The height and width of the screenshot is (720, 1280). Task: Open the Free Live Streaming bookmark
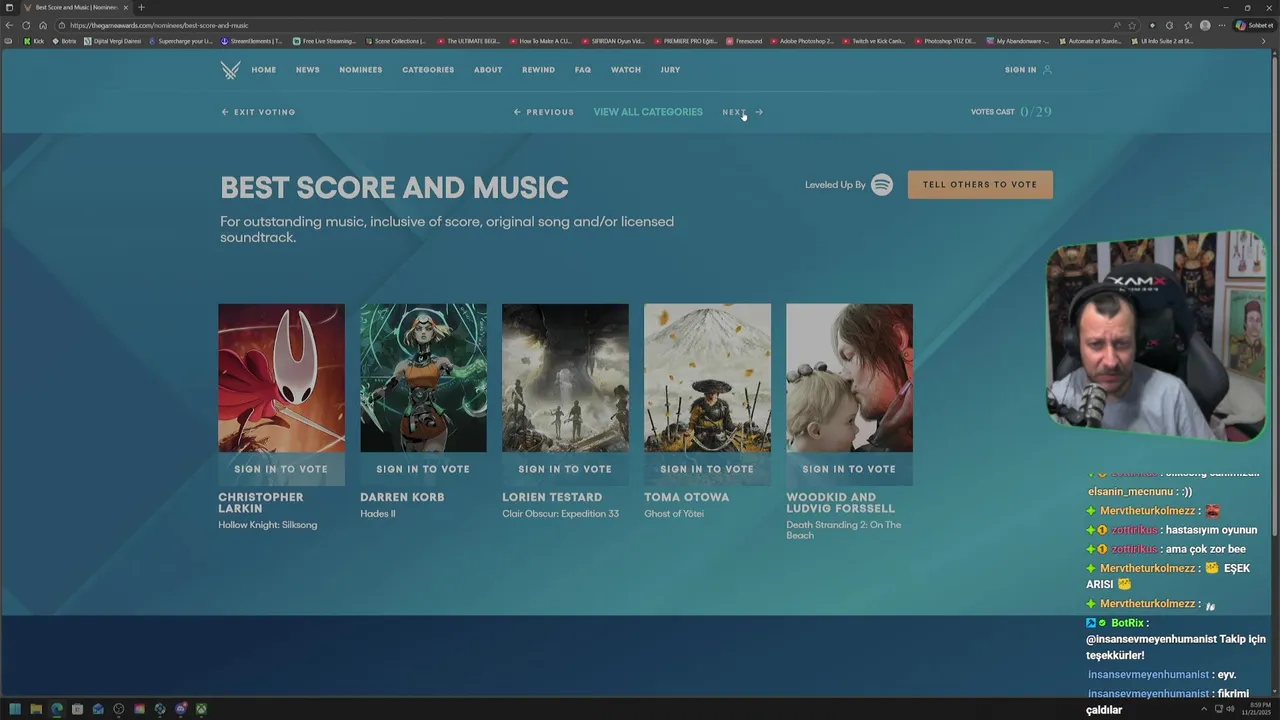[x=324, y=41]
